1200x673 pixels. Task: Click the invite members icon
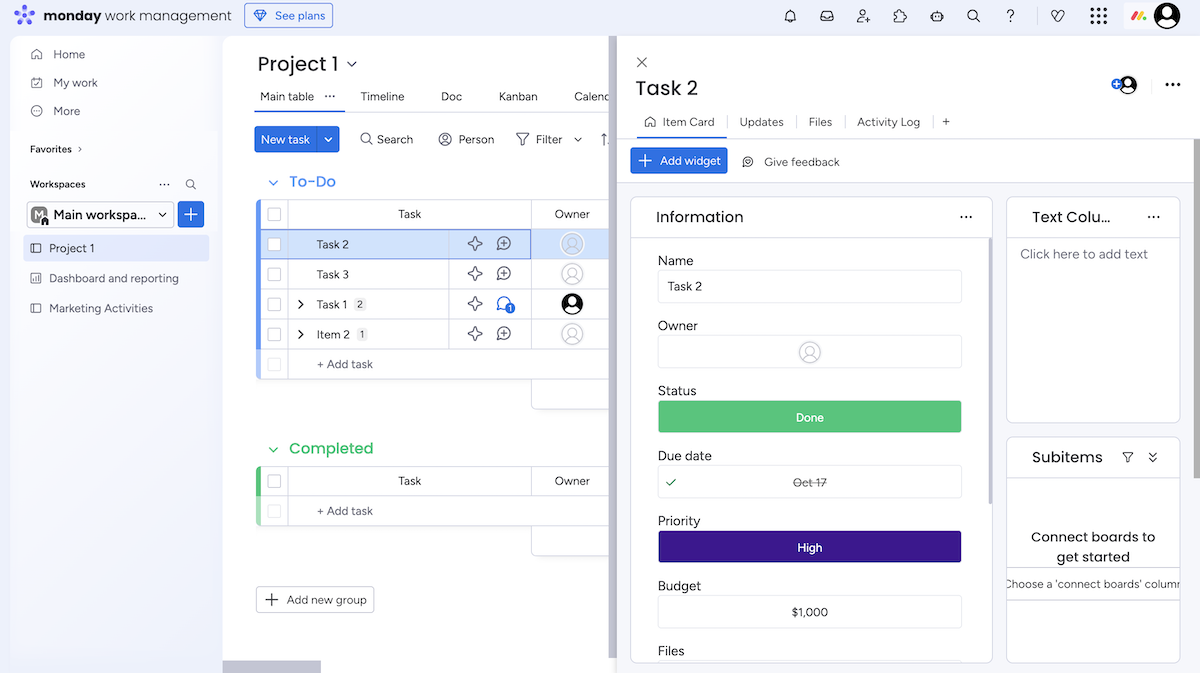[x=863, y=16]
